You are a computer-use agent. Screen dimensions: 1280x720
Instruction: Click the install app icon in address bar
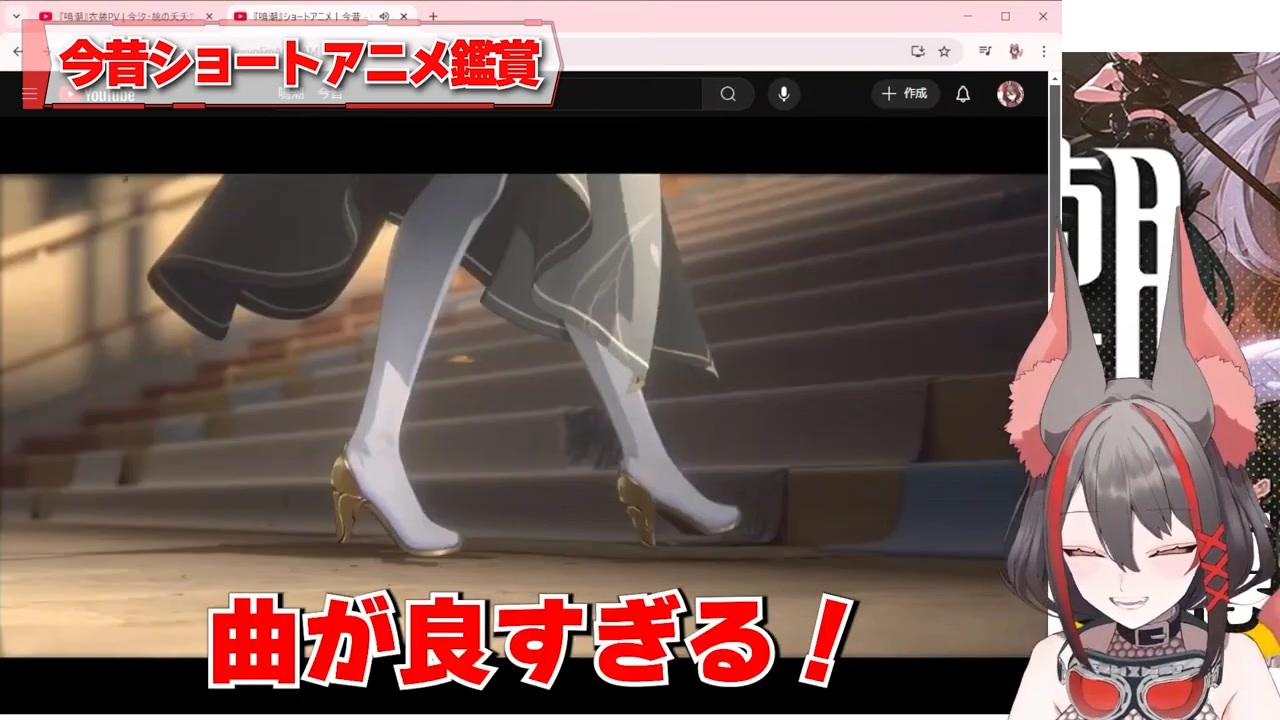pos(918,51)
